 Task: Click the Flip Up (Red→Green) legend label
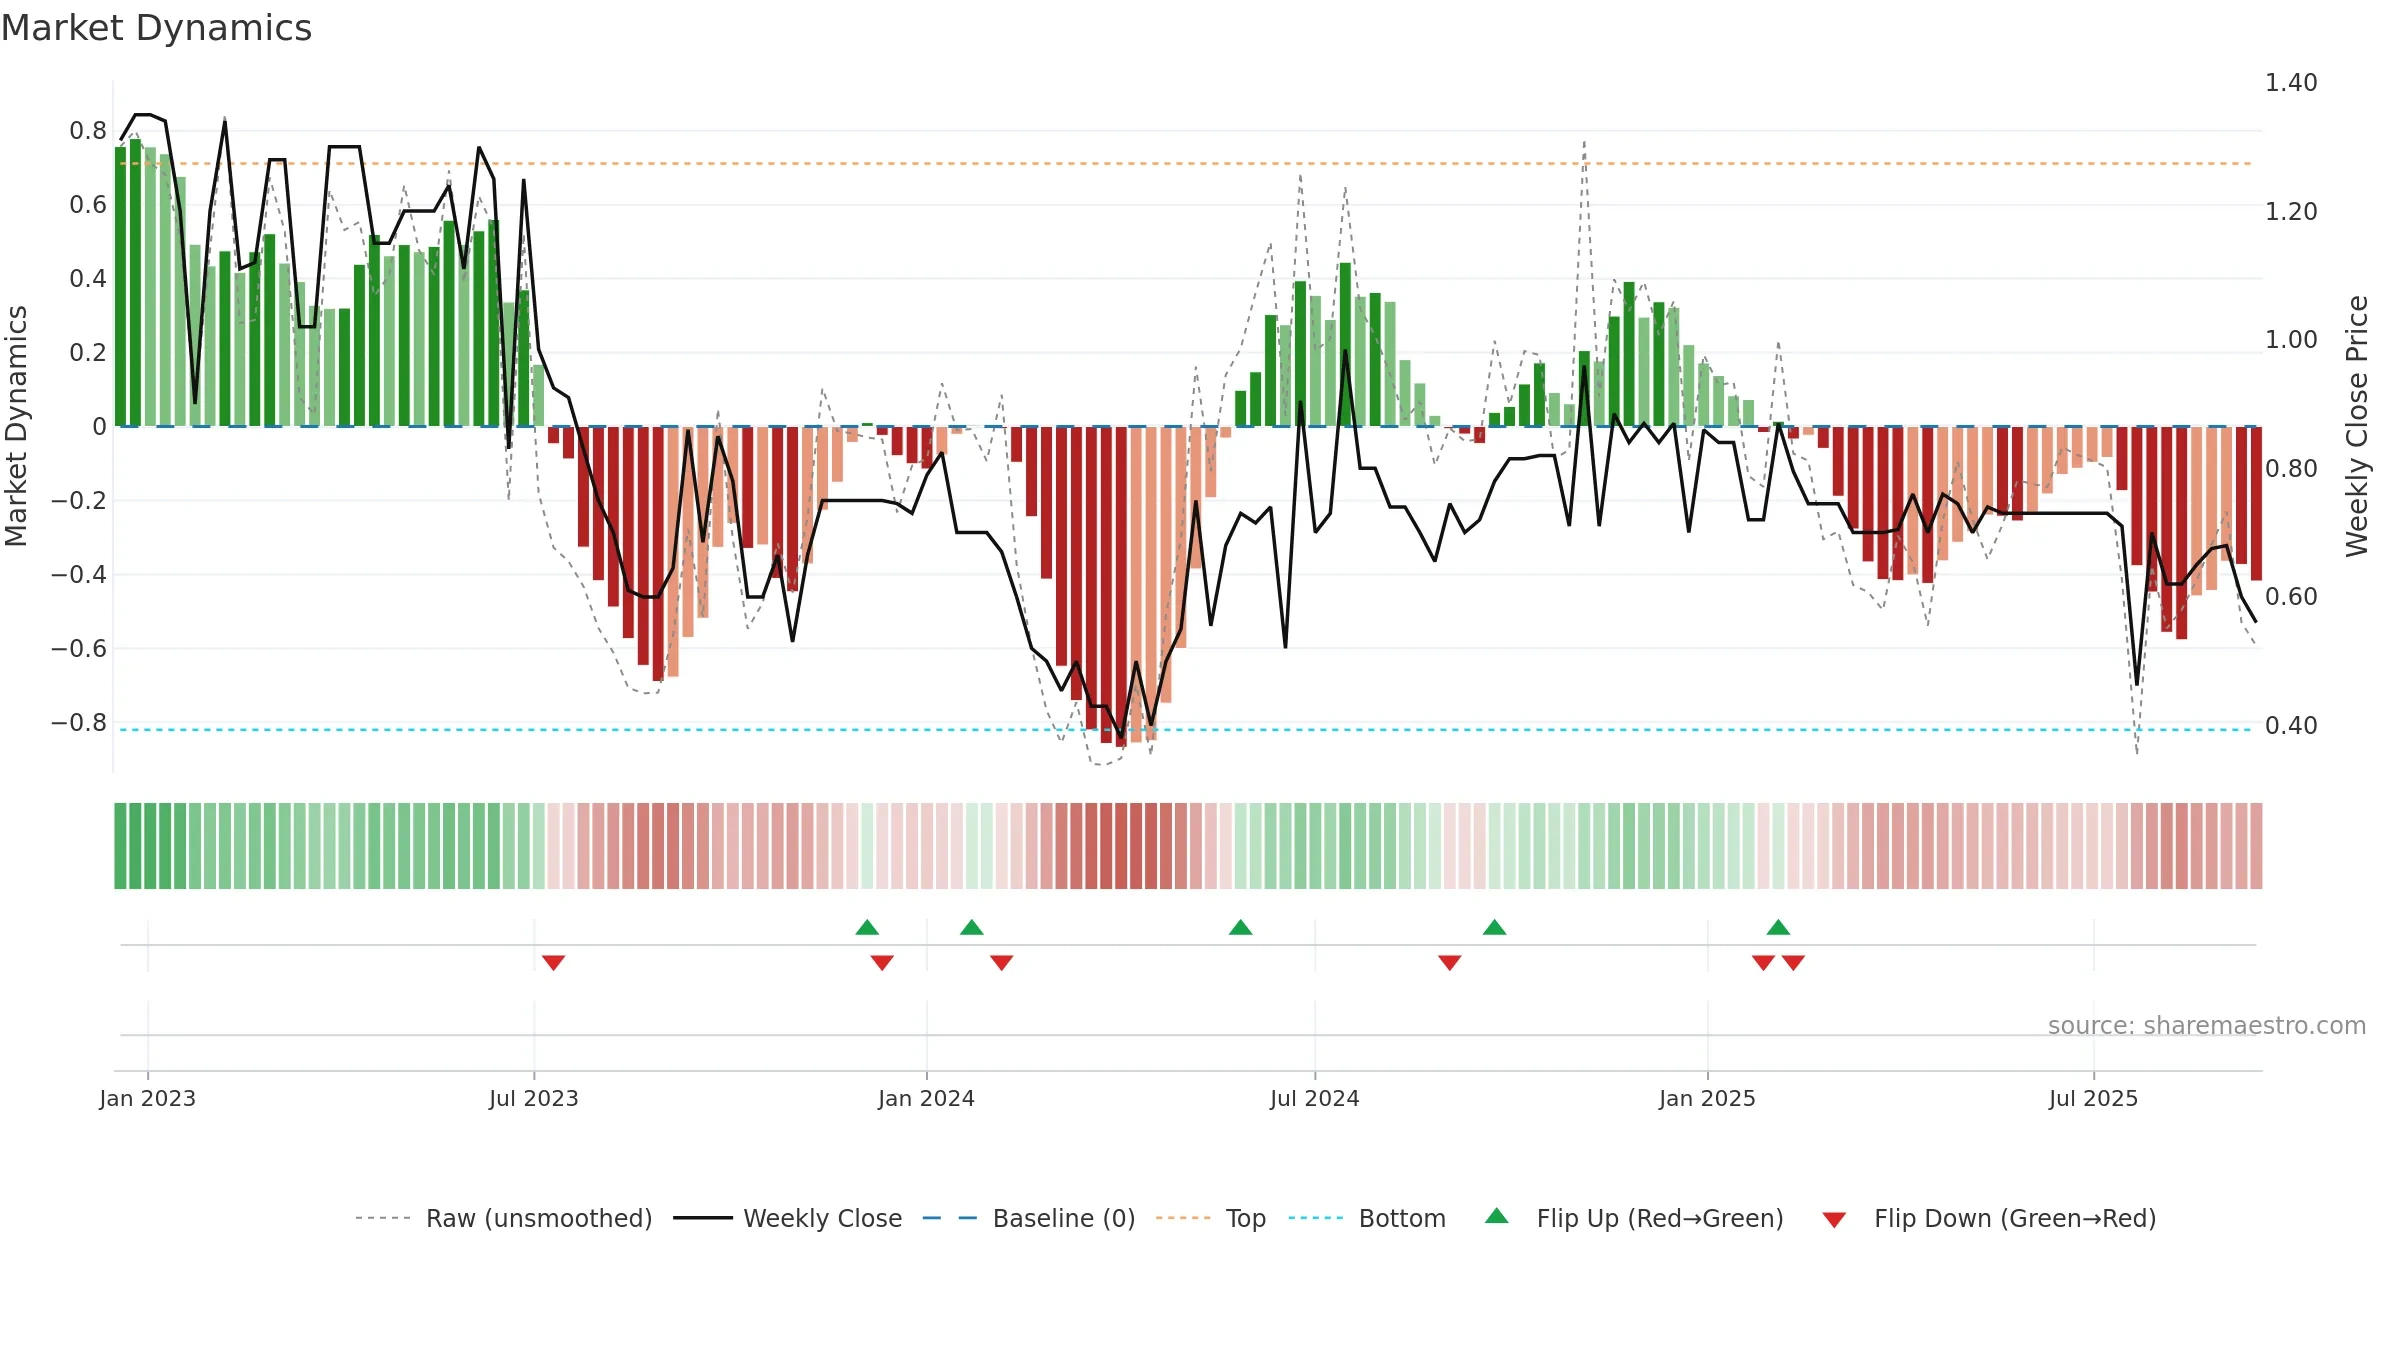[x=1660, y=1218]
